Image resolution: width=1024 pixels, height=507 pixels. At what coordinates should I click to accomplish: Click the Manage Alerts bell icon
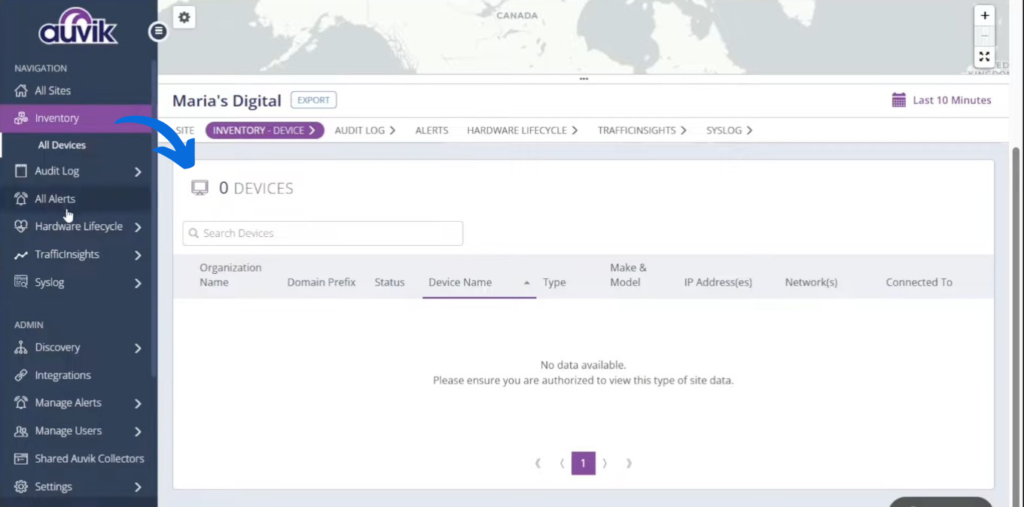(x=21, y=403)
